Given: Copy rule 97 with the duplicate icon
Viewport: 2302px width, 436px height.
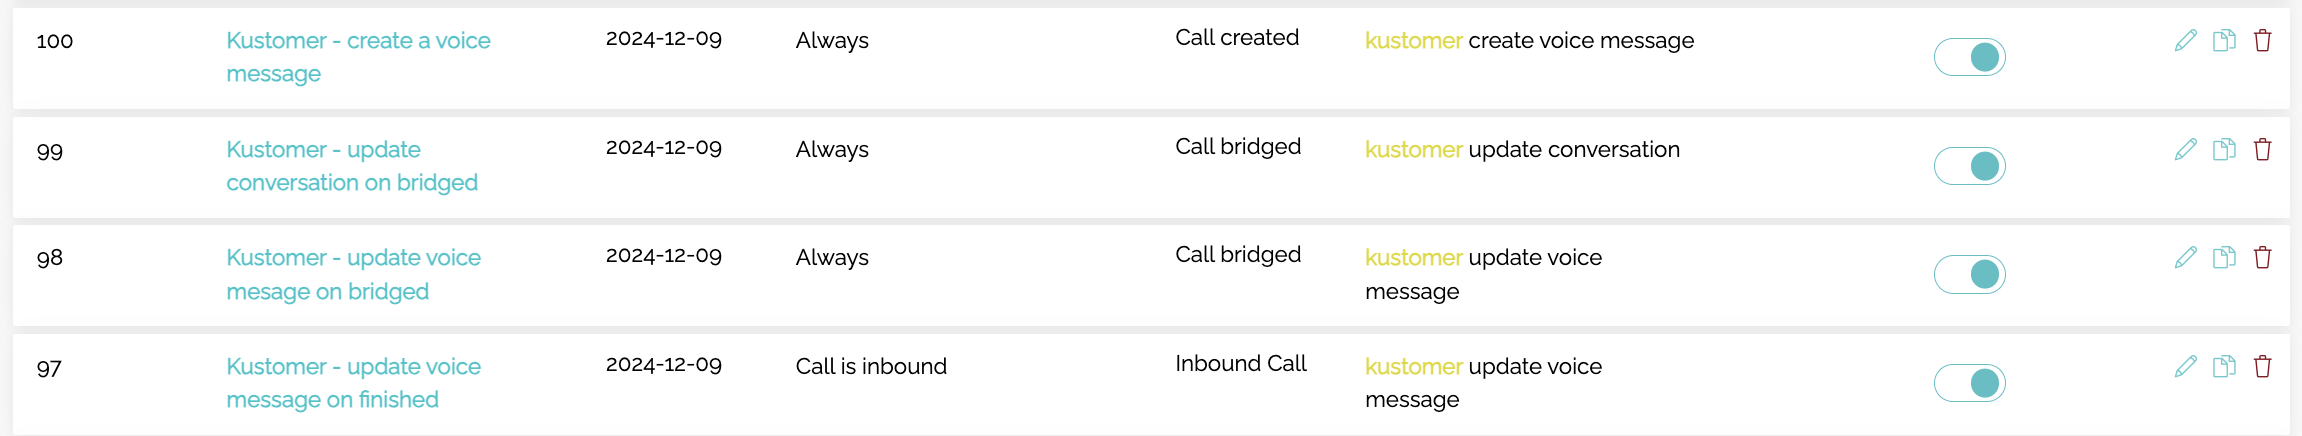Looking at the screenshot, I should point(2224,366).
